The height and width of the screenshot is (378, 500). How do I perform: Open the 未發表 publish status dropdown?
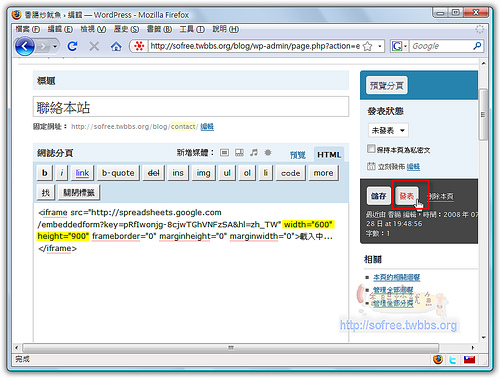coord(388,130)
